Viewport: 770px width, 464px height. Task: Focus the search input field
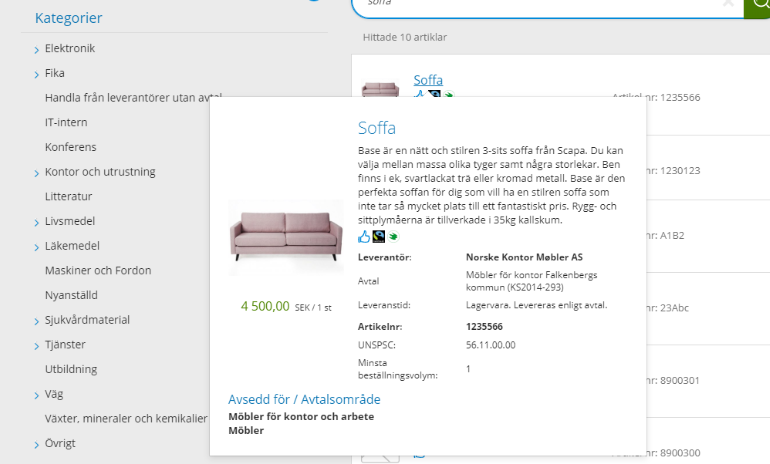pos(540,5)
